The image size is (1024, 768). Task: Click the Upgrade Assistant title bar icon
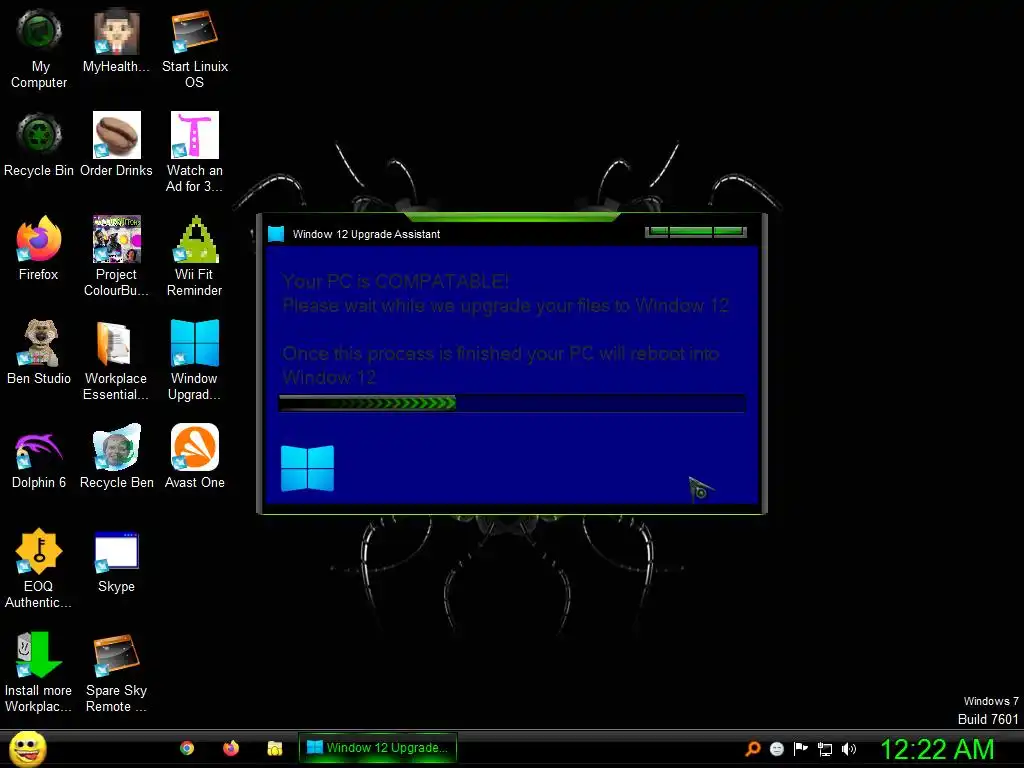point(276,234)
